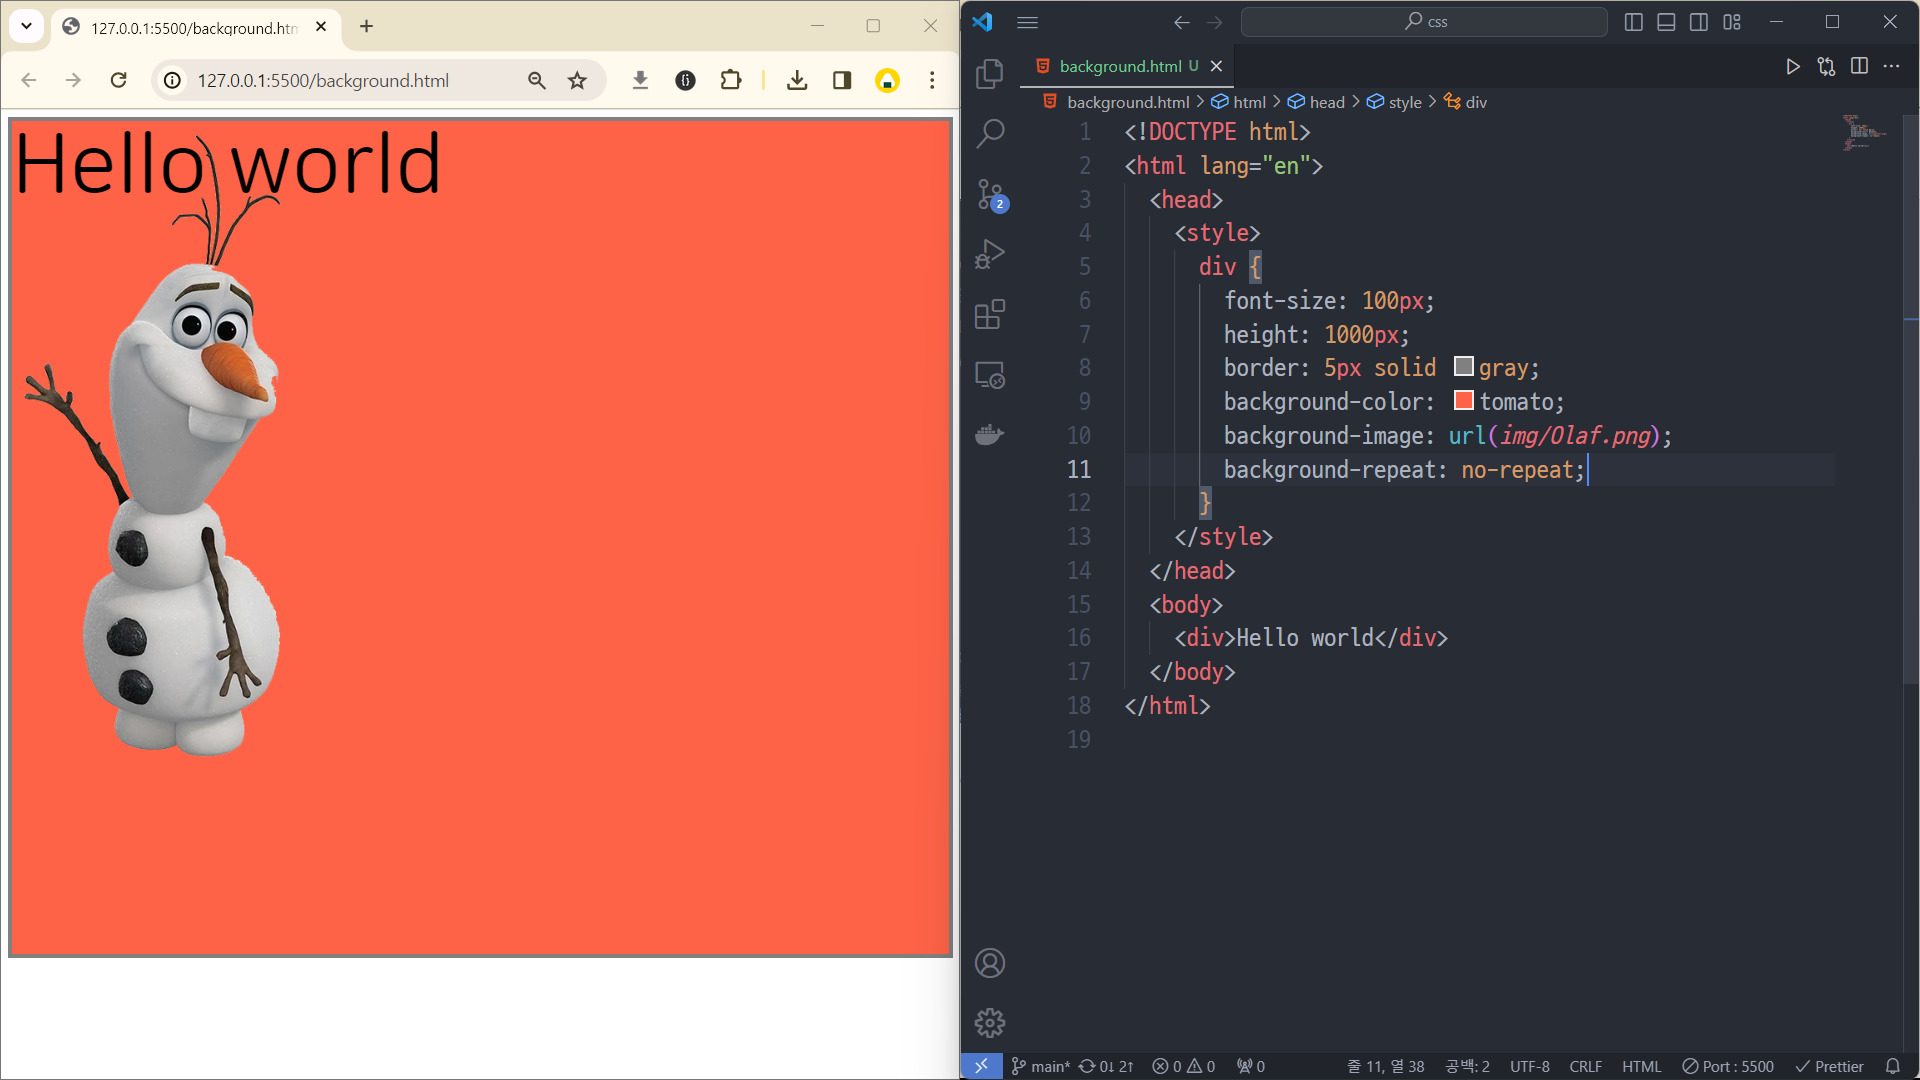This screenshot has width=1920, height=1080.
Task: Open the VS Code hamburger application menu
Action: [x=1027, y=22]
